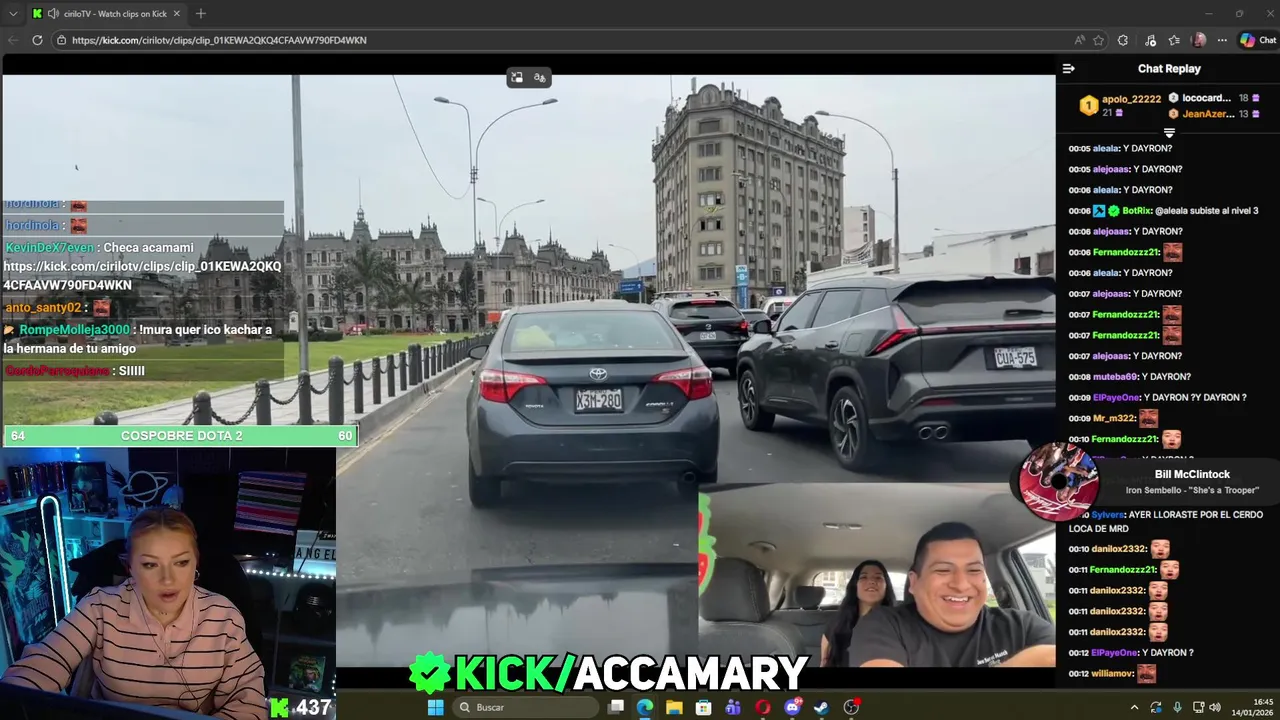Viewport: 1280px width, 720px height.
Task: Launch Microsoft Edge from taskbar
Action: click(x=645, y=707)
